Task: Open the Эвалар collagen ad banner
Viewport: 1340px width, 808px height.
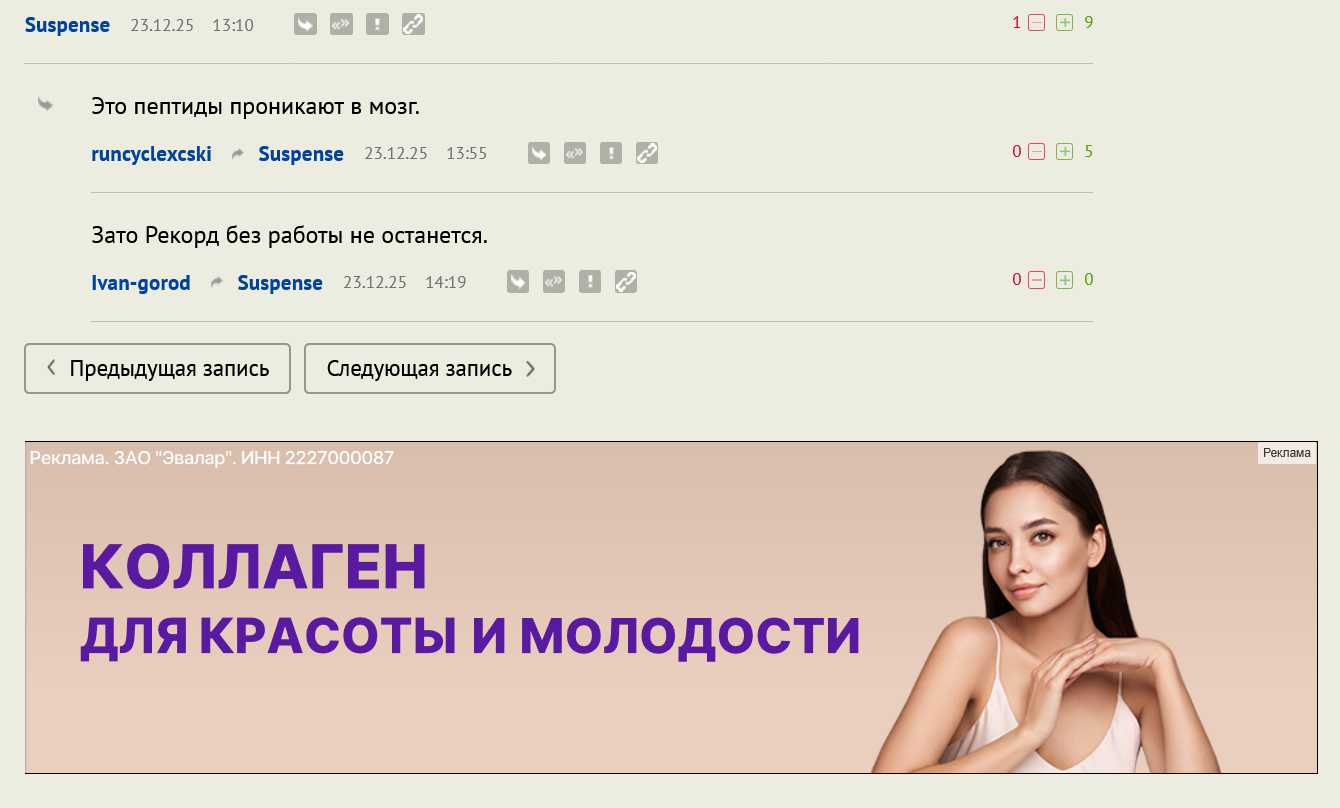Action: coord(671,607)
